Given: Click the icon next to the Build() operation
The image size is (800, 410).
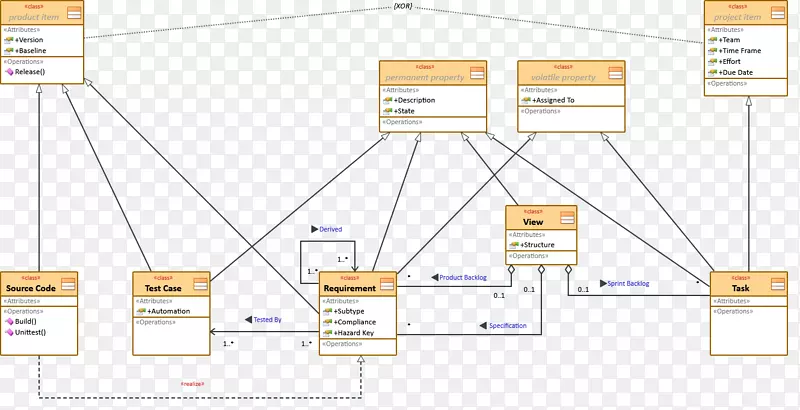Looking at the screenshot, I should pos(10,321).
